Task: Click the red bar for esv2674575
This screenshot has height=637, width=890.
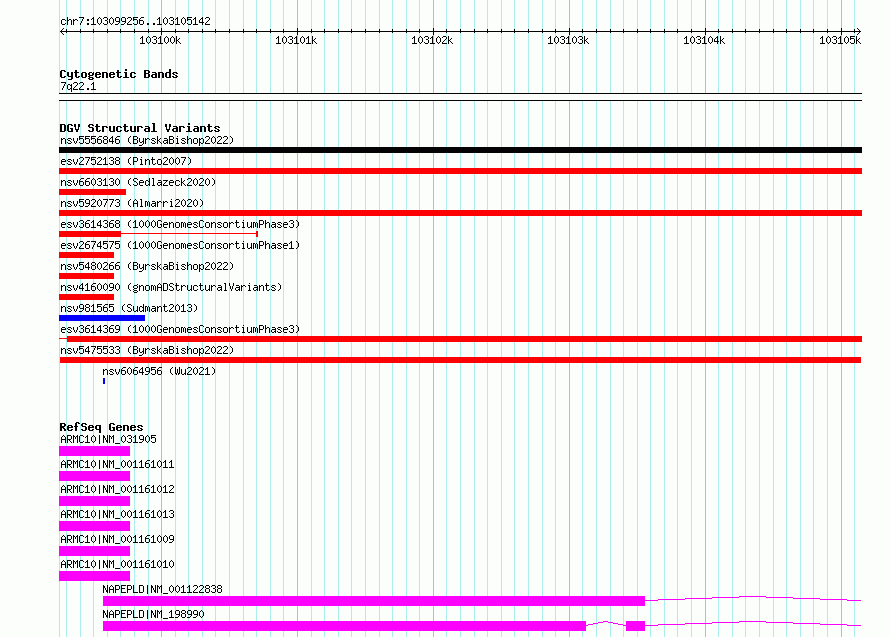Action: 86,255
